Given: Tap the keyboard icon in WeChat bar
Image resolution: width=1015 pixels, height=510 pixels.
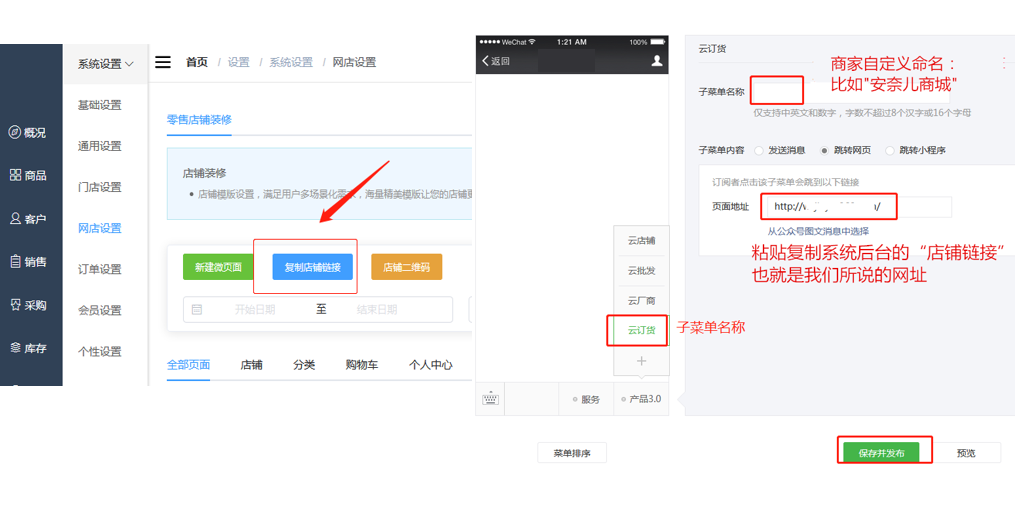Looking at the screenshot, I should click(x=490, y=399).
